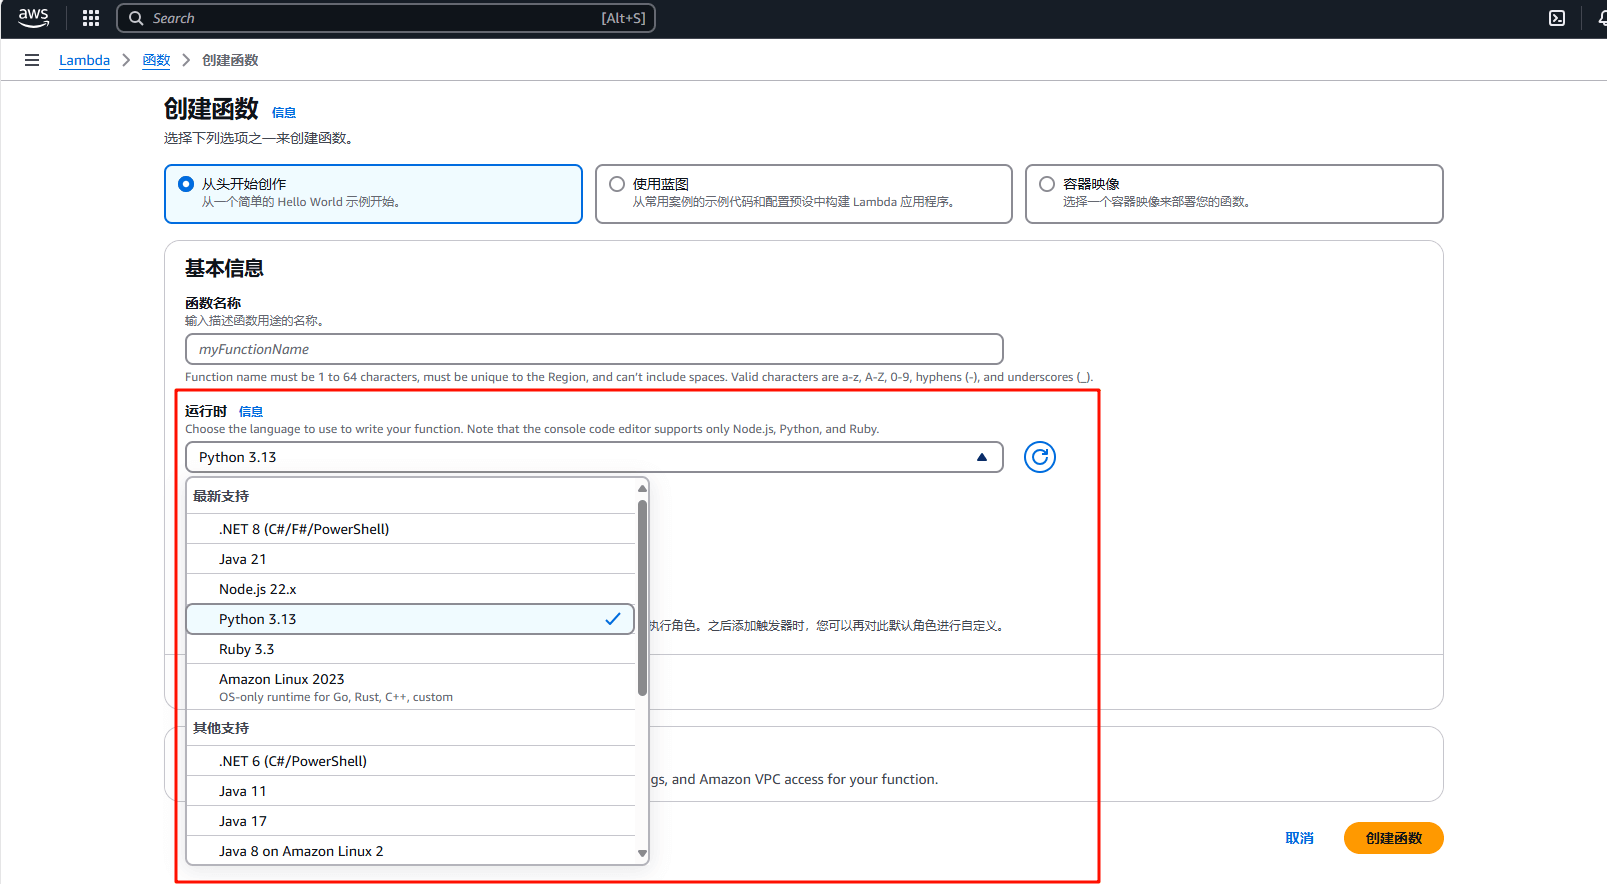
Task: Focus the top Search bar
Action: click(386, 18)
